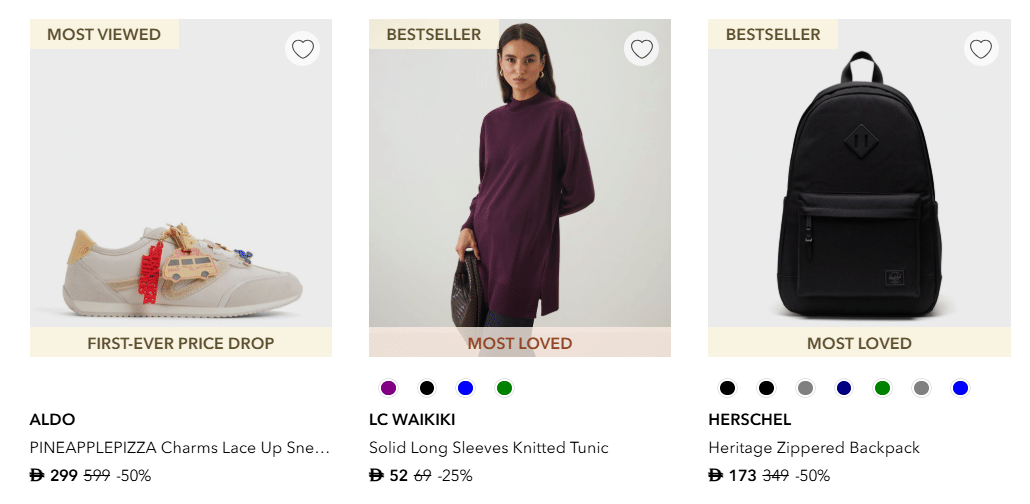Choose the black color swatch for the tunic

(427, 388)
